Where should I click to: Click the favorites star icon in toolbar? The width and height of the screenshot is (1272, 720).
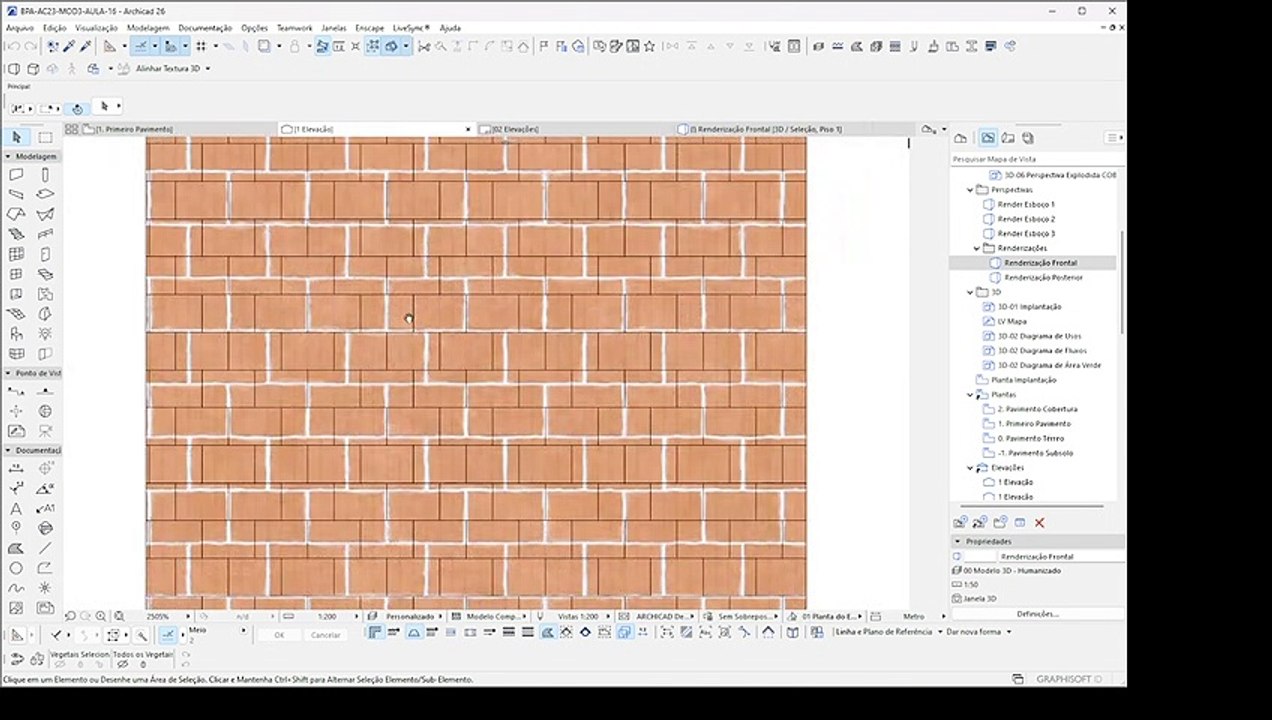(x=649, y=46)
